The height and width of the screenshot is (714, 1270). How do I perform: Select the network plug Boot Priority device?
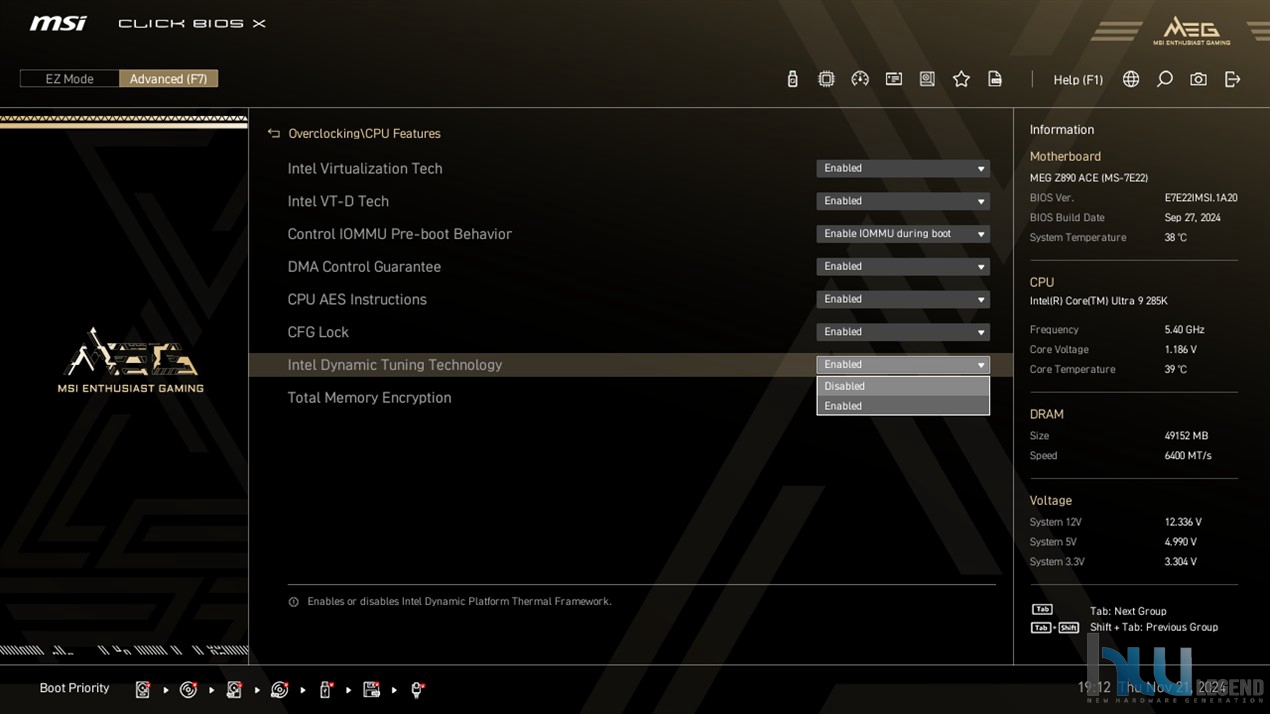pos(417,689)
